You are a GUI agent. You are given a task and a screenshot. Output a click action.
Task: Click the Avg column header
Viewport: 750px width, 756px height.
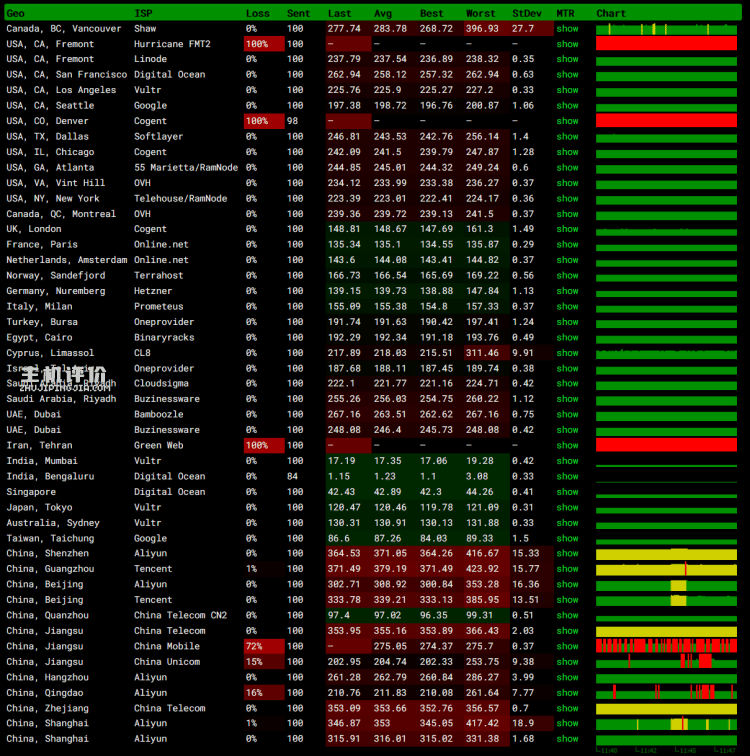pyautogui.click(x=383, y=14)
